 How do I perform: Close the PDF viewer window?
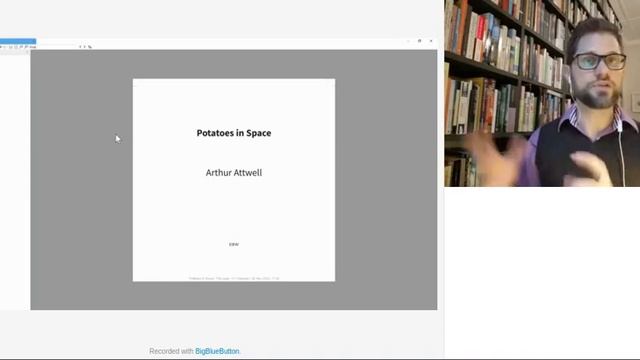[431, 41]
